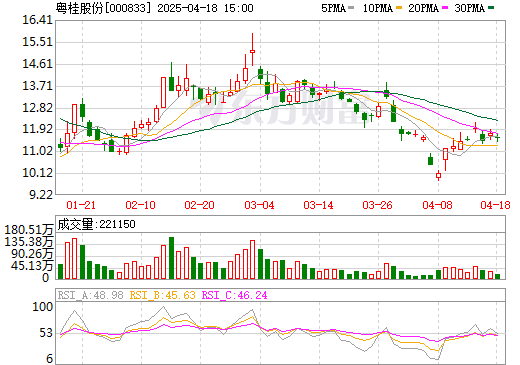Select the 01-21 date axis label
The height and width of the screenshot is (365, 520).
click(81, 205)
